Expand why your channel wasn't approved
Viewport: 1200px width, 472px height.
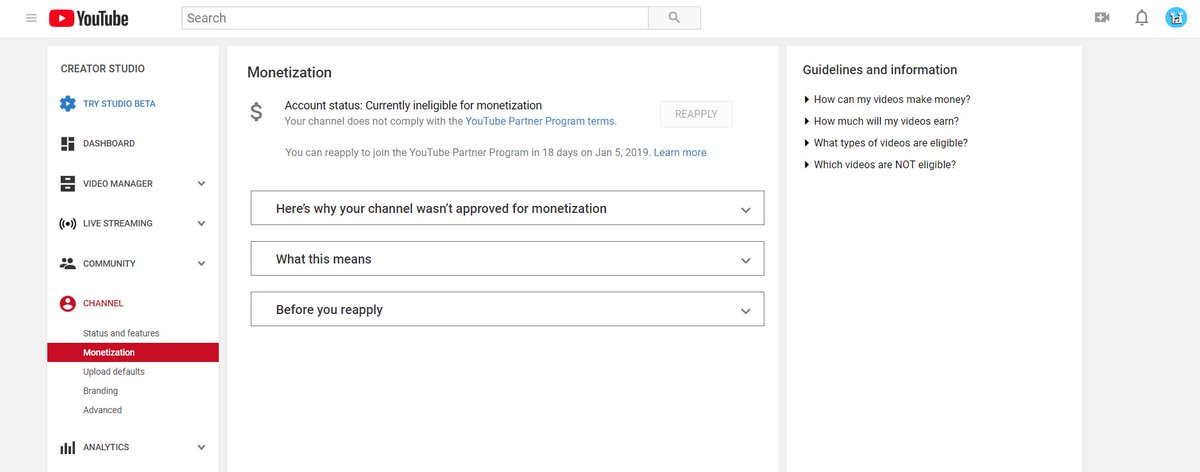coord(507,208)
